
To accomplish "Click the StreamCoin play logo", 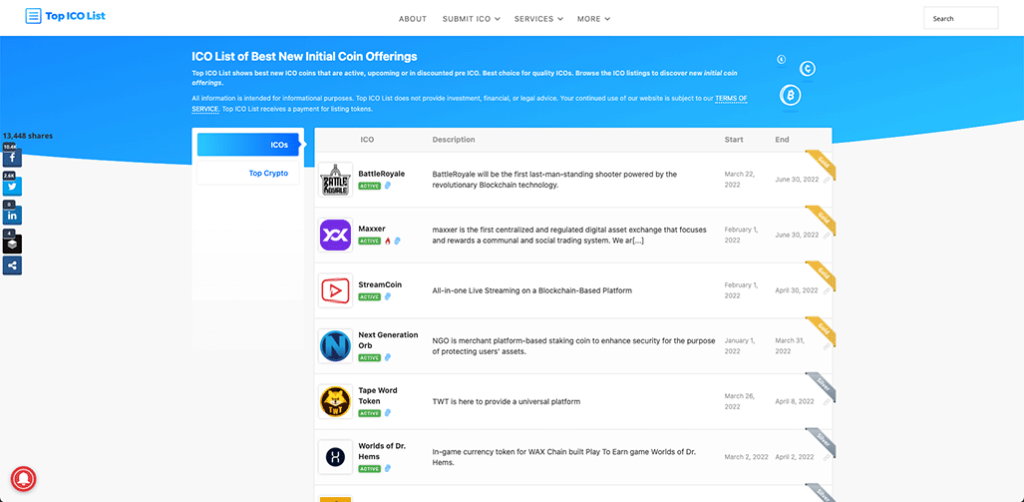I will pos(335,291).
